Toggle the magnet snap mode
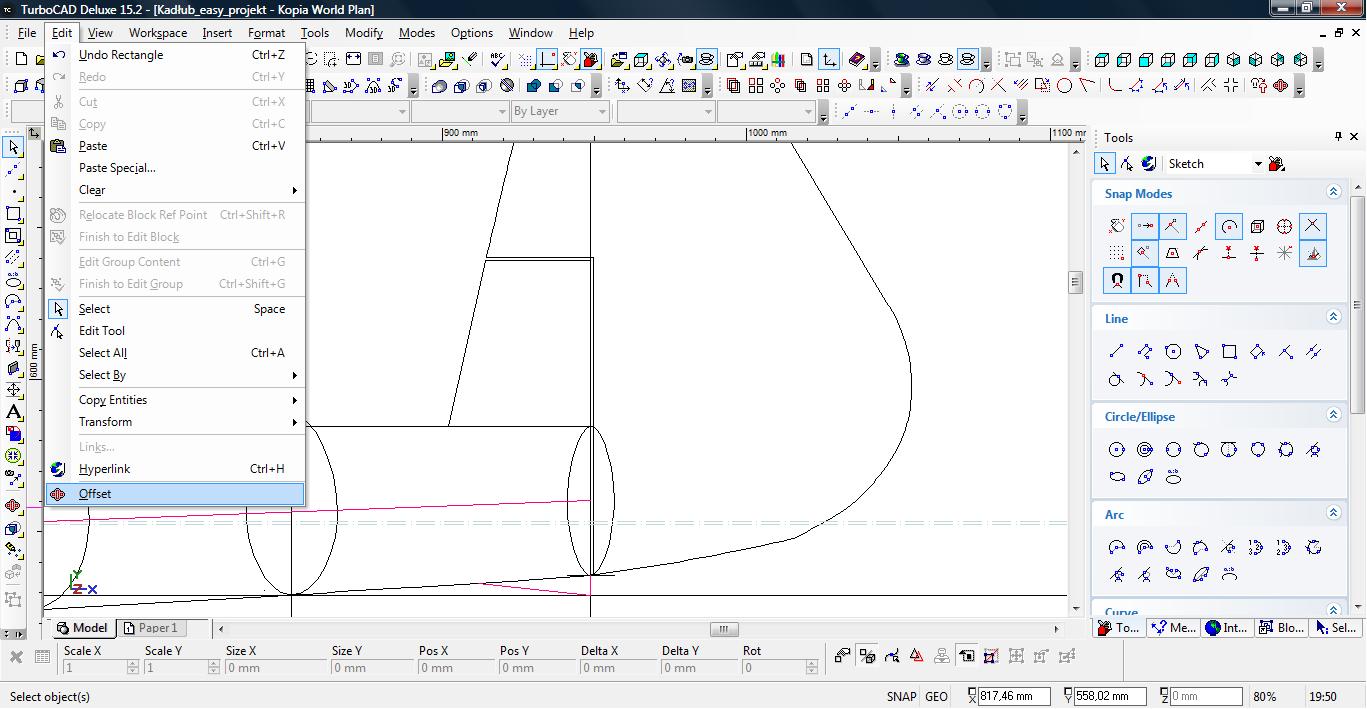 [x=1117, y=281]
